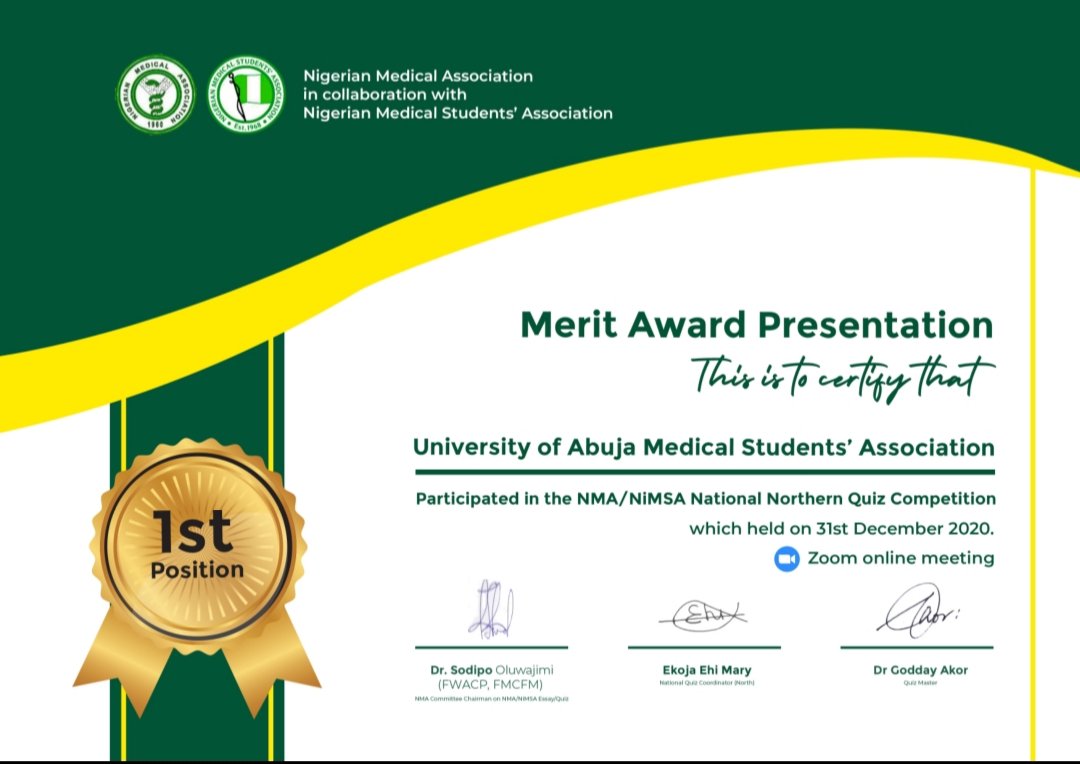Click the 'Zoom online meeting' text
The width and height of the screenshot is (1080, 764).
click(901, 558)
